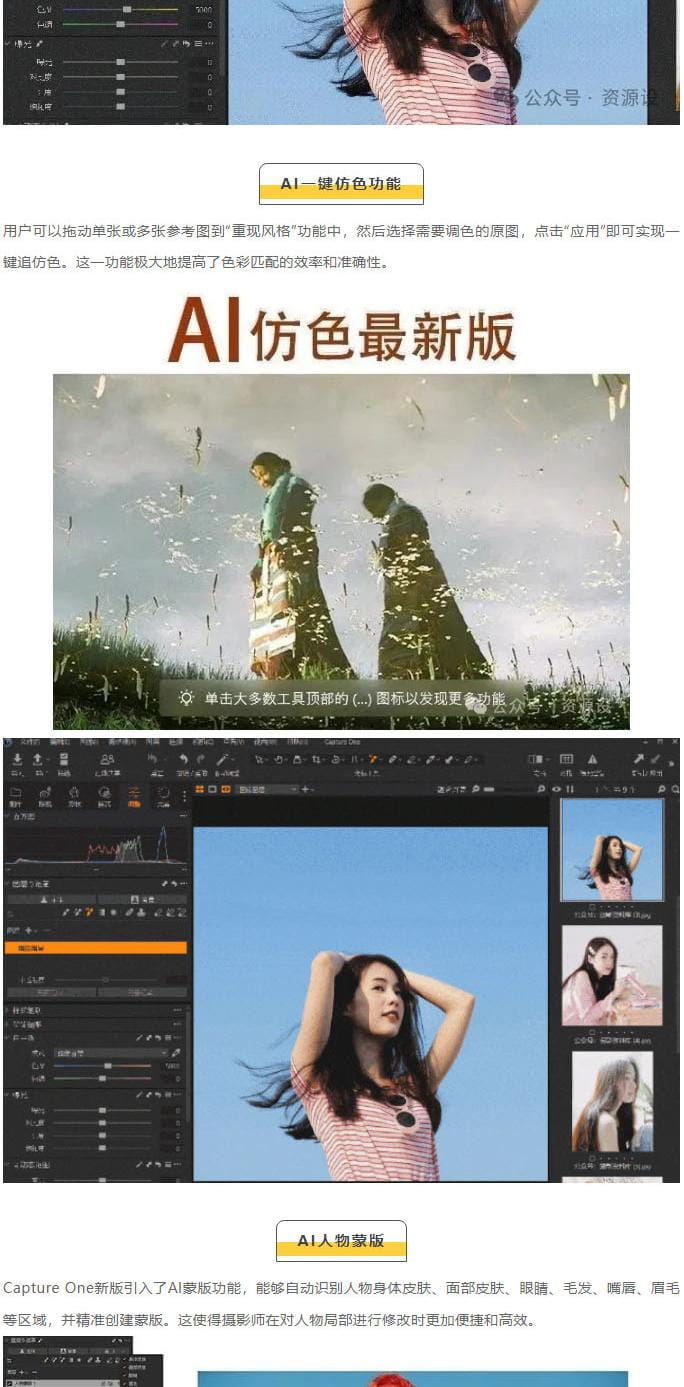Select the orange mask brush cursor tool in top toolbar

[x=372, y=759]
